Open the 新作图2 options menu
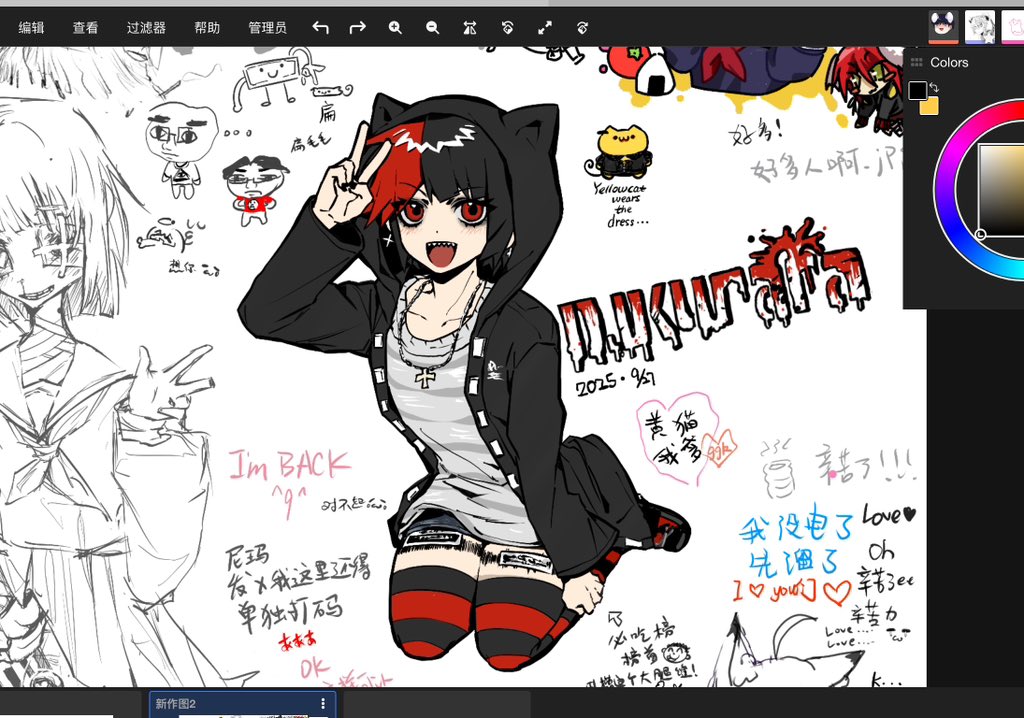Image resolution: width=1024 pixels, height=718 pixels. pyautogui.click(x=323, y=704)
